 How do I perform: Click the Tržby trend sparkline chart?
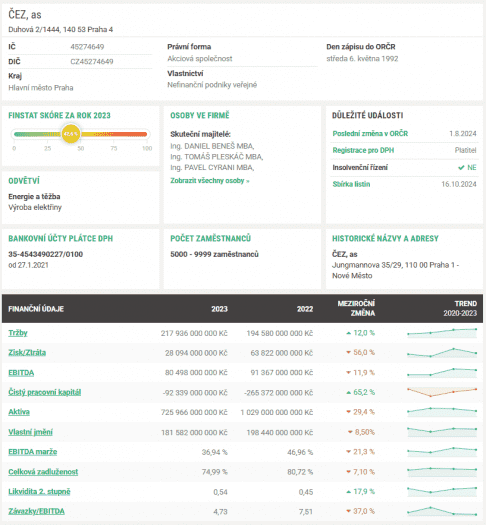[442, 333]
